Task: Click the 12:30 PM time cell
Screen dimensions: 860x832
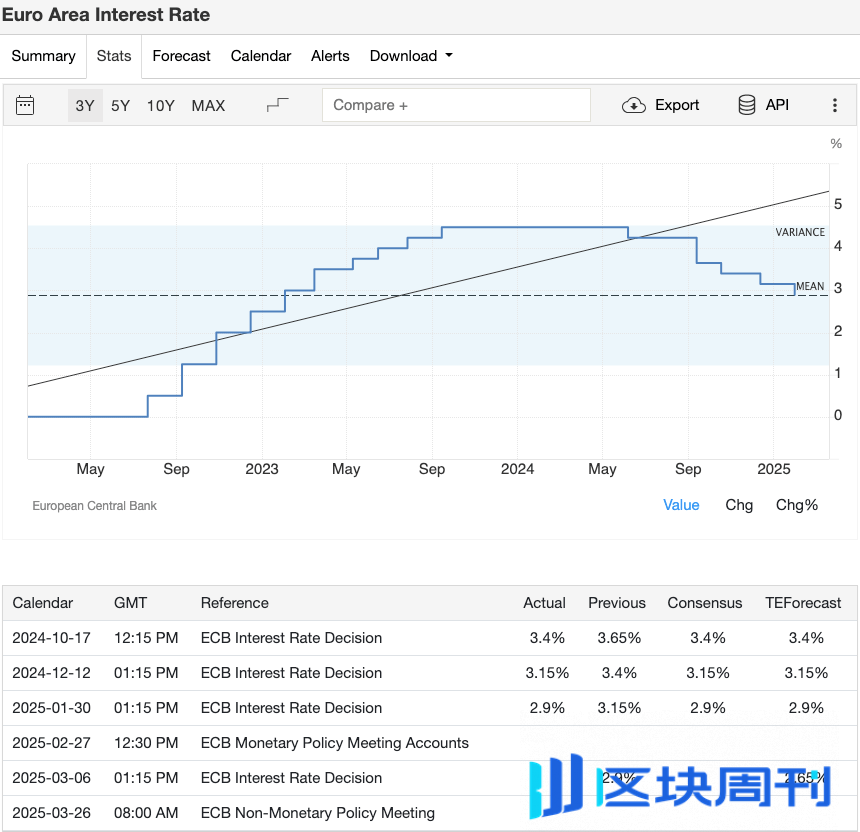Action: pos(146,743)
